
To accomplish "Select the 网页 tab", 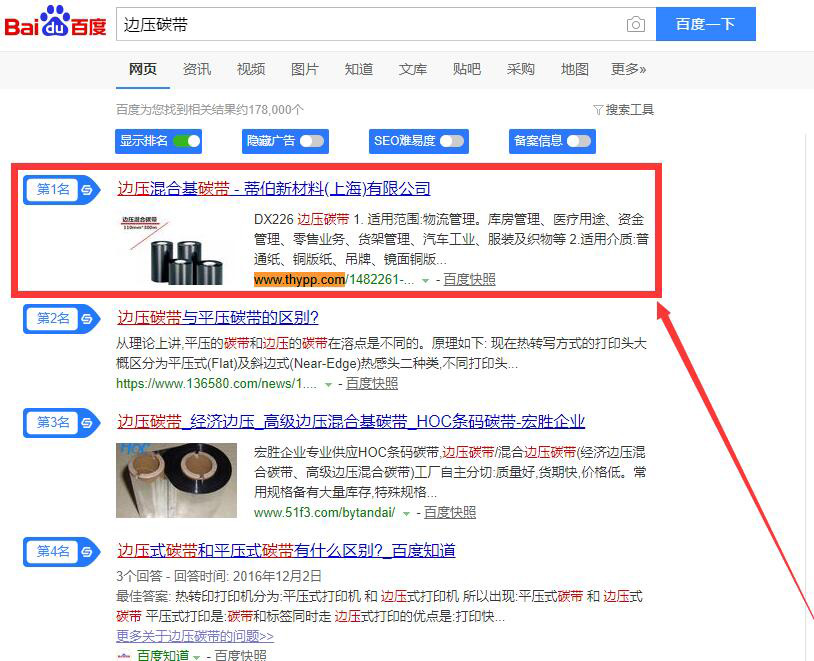I will pos(143,69).
